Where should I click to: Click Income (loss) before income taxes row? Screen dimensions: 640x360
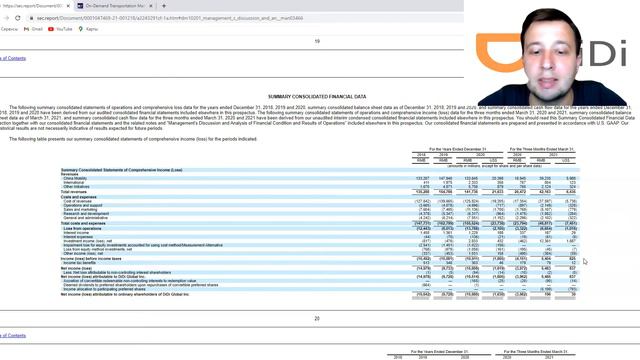[91, 259]
